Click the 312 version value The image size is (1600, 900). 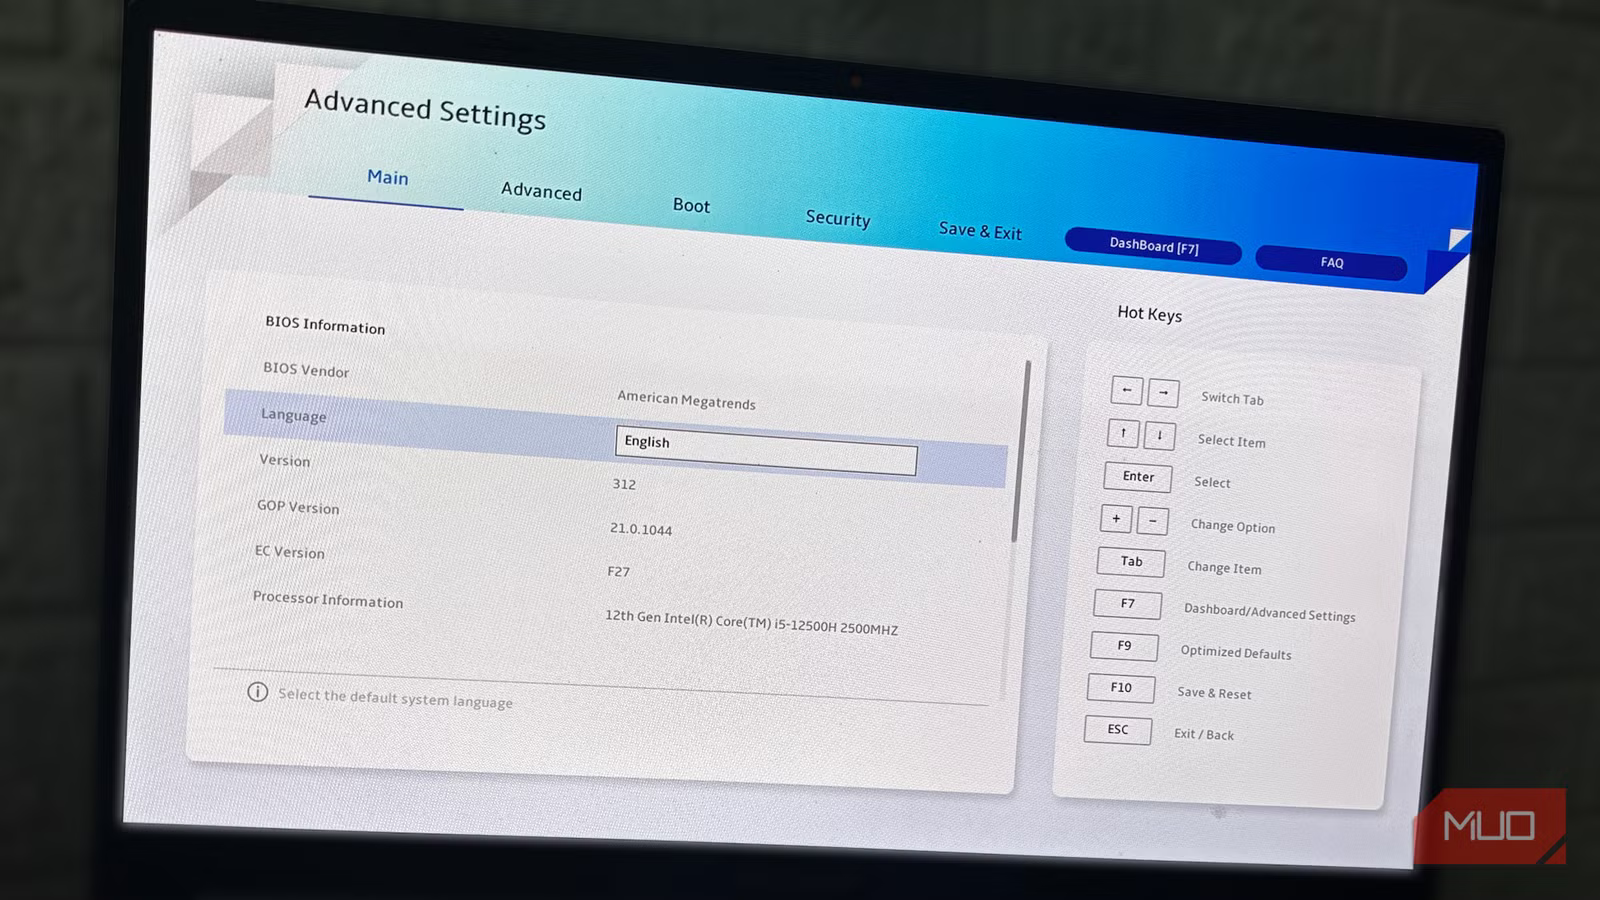click(x=624, y=484)
